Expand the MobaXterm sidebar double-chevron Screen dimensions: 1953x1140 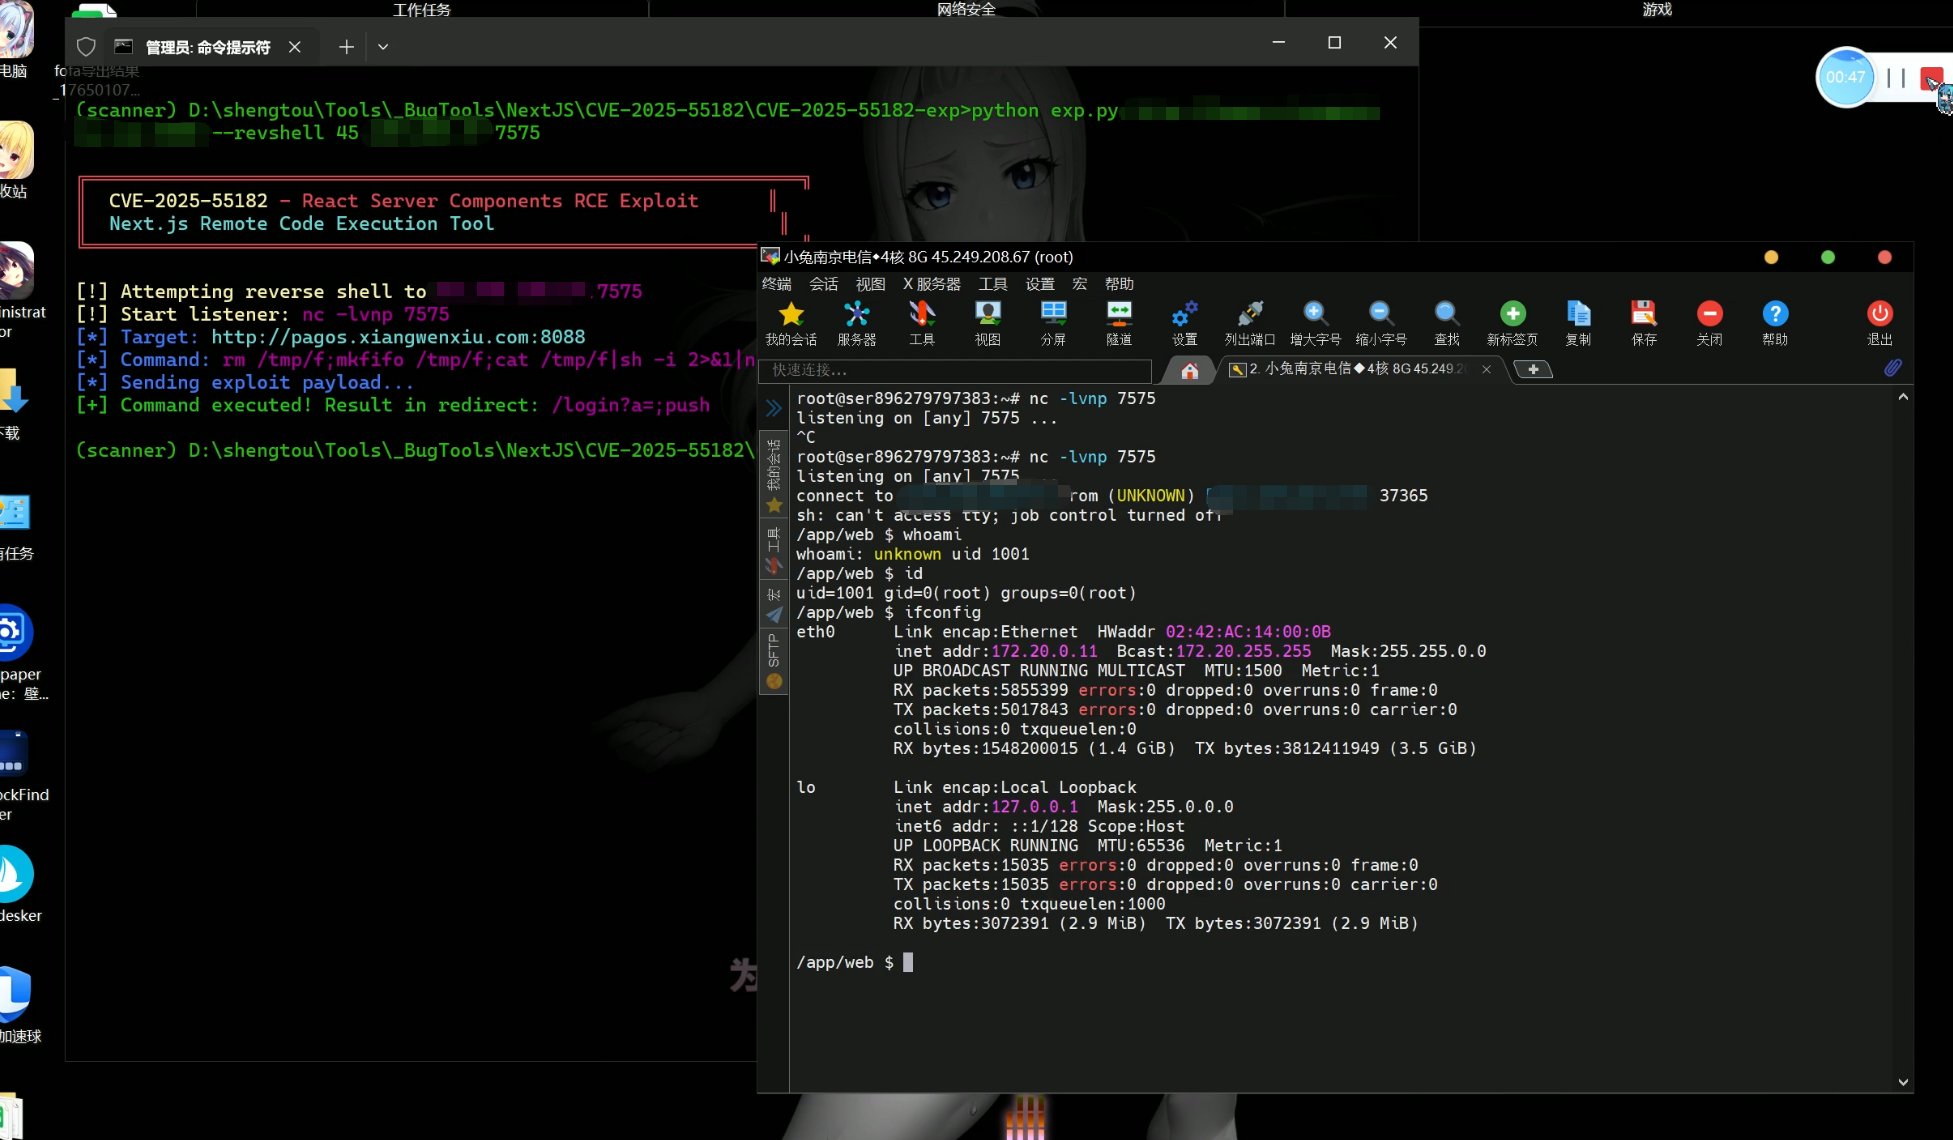[x=774, y=408]
